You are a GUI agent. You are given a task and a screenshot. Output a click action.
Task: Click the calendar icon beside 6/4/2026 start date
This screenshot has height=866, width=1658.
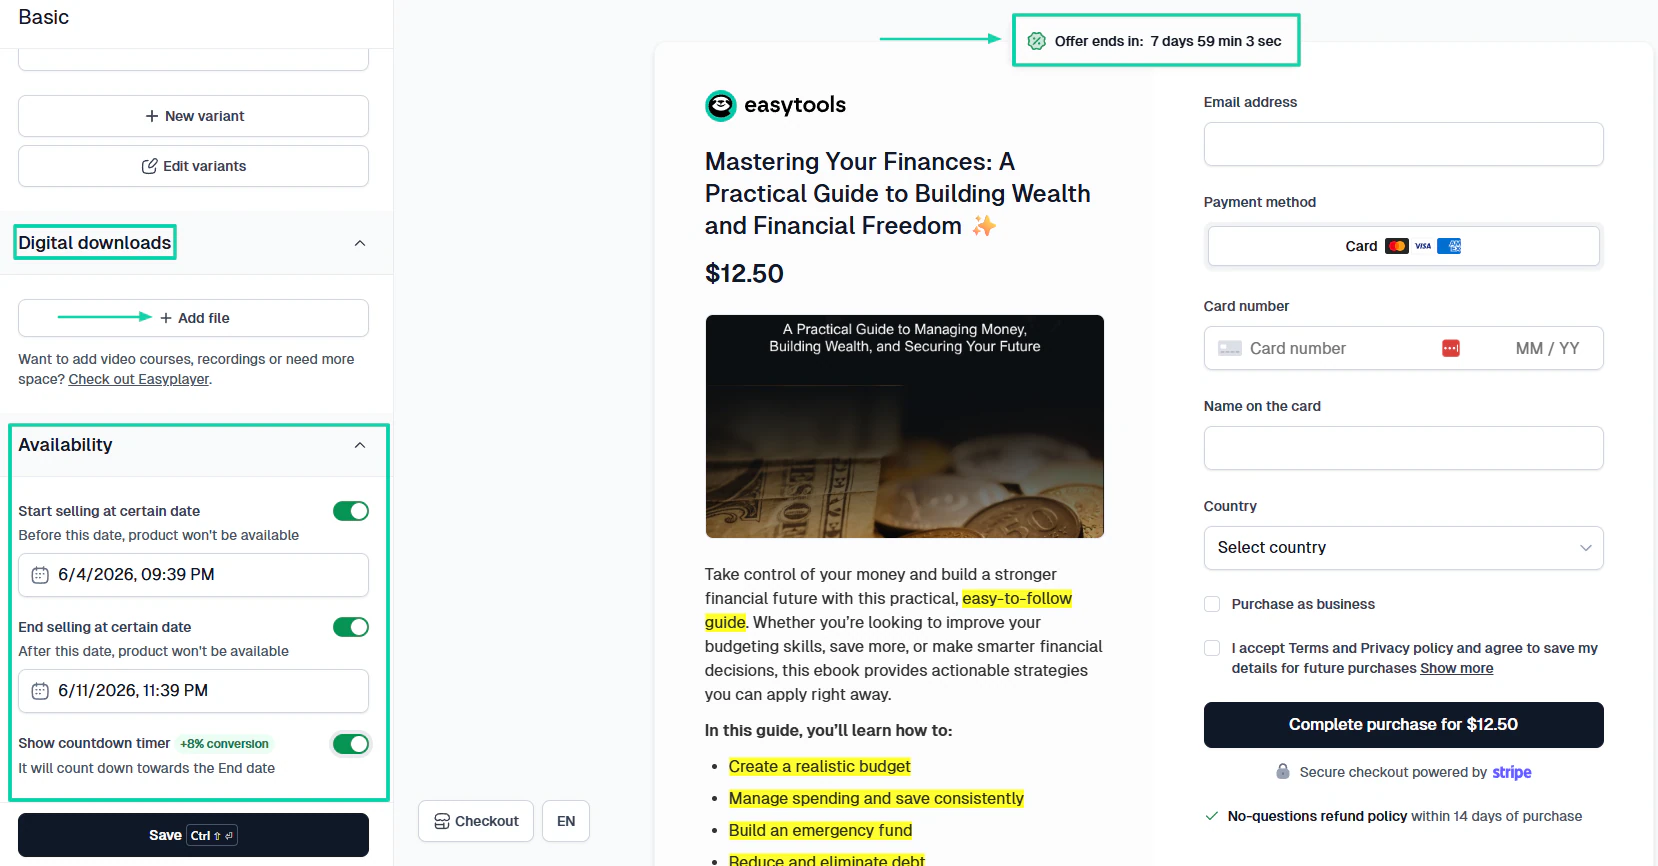(x=40, y=575)
